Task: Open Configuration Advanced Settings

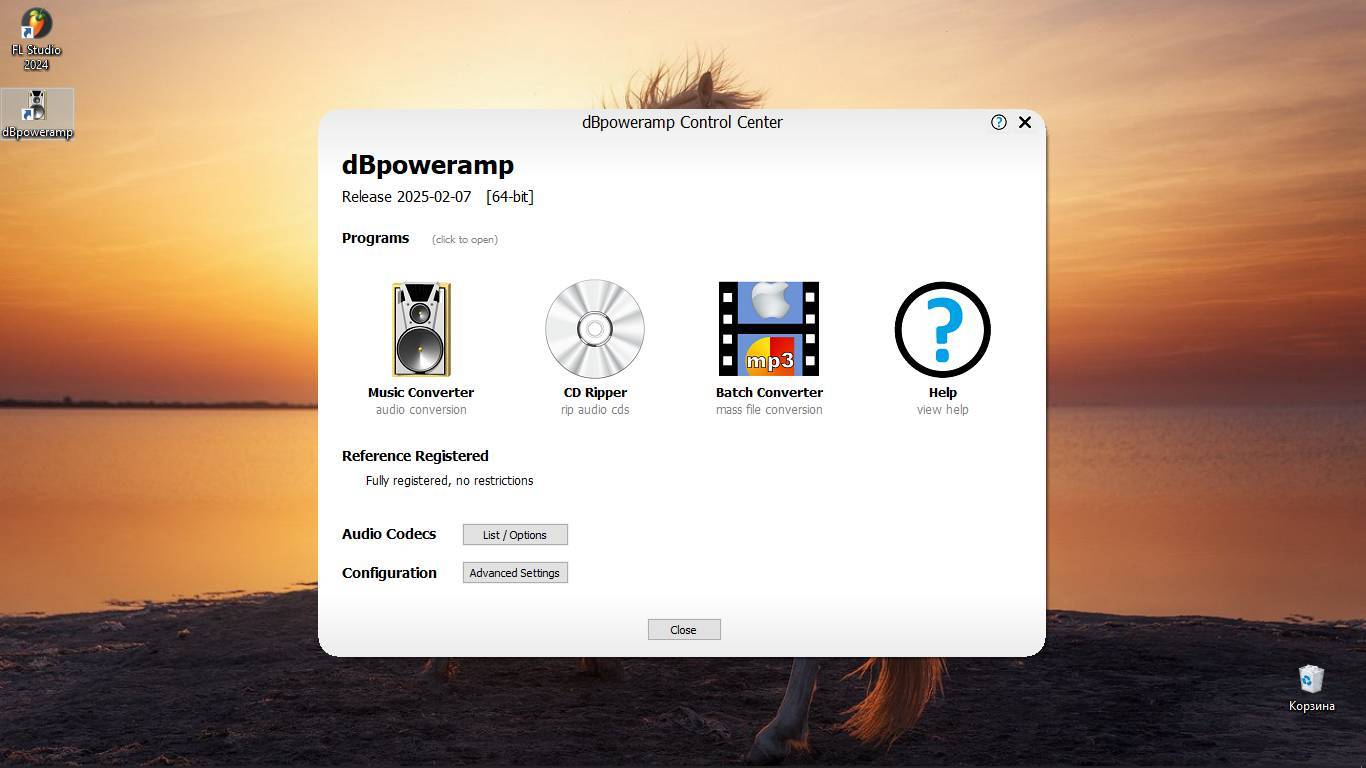Action: [x=515, y=573]
